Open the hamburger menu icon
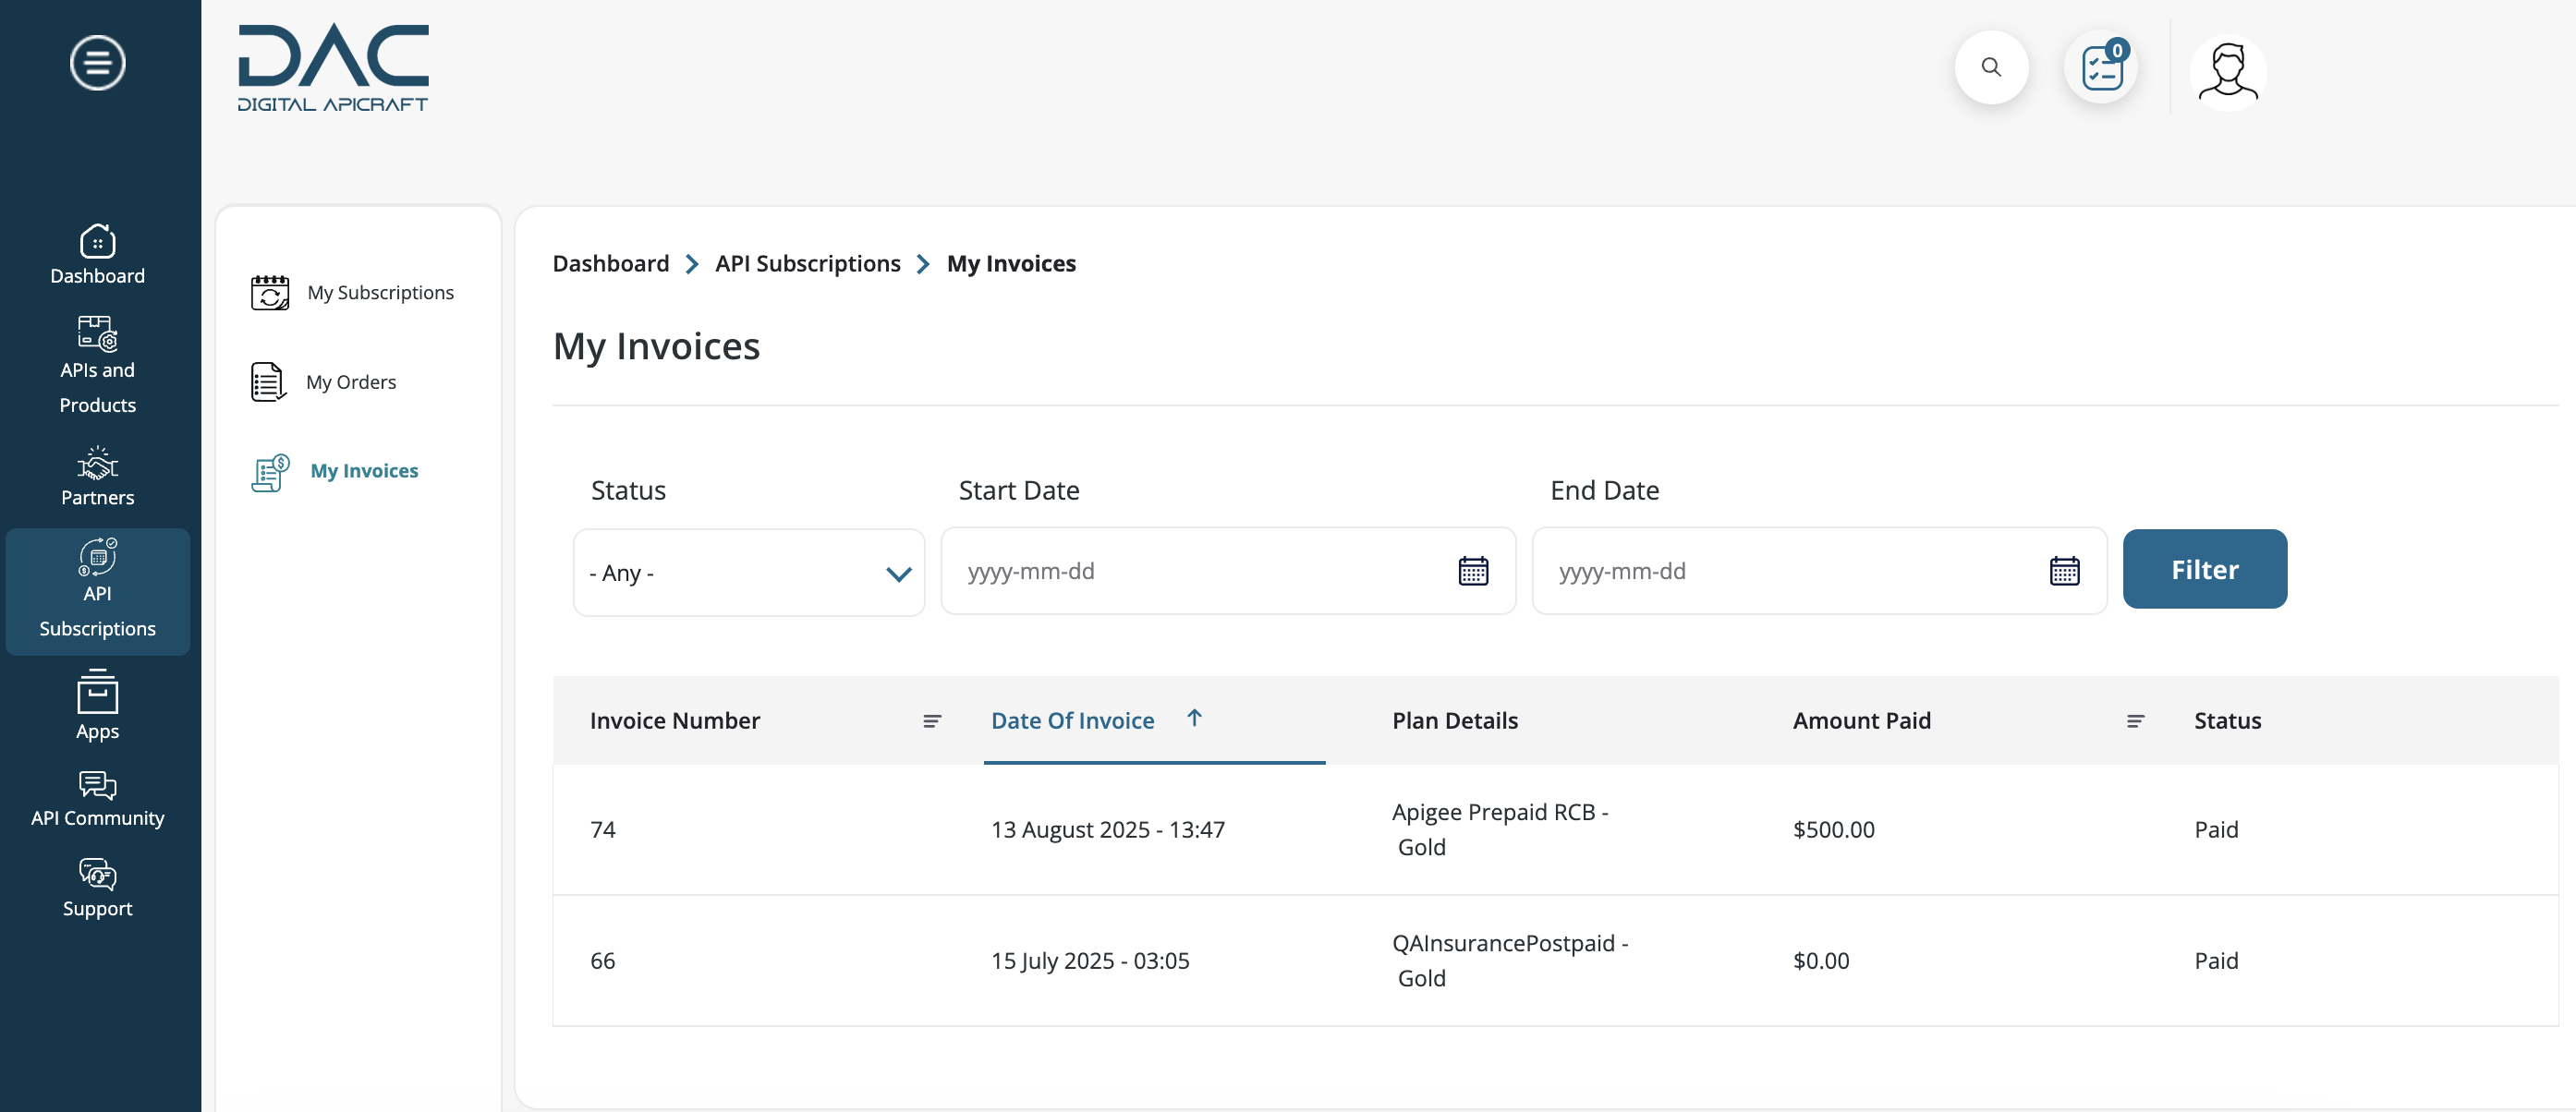The width and height of the screenshot is (2576, 1112). point(97,63)
